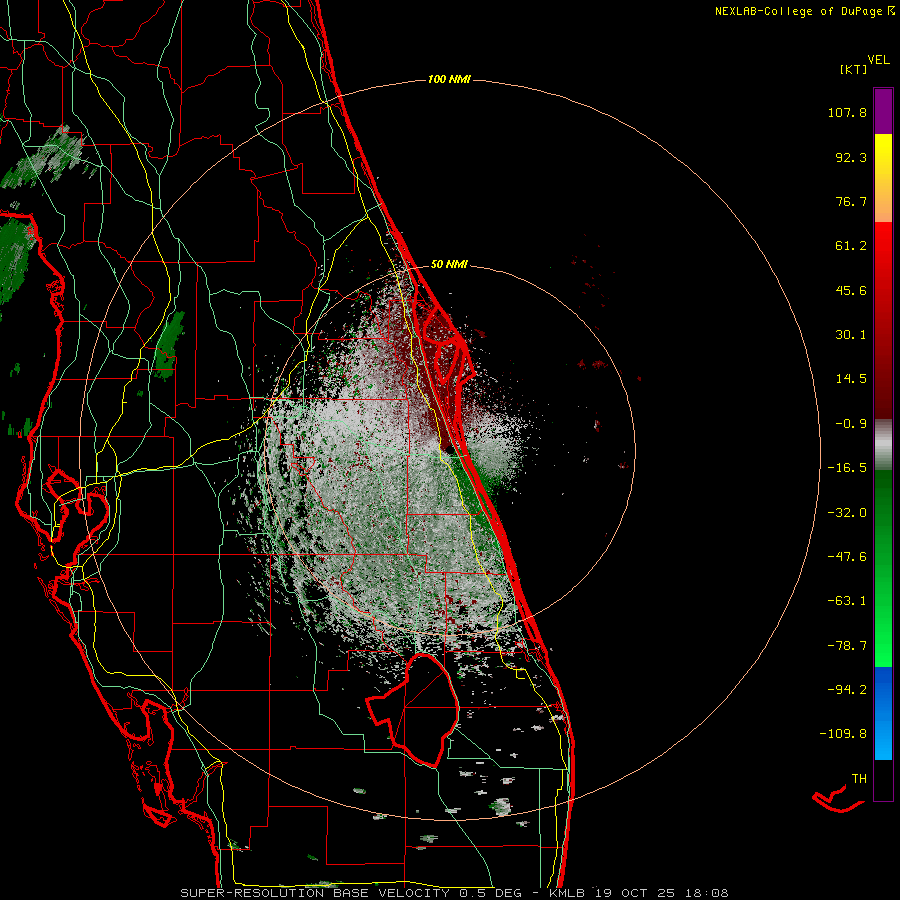Select the -0.9 velocity scale value
The image size is (900, 900).
pyautogui.click(x=851, y=424)
